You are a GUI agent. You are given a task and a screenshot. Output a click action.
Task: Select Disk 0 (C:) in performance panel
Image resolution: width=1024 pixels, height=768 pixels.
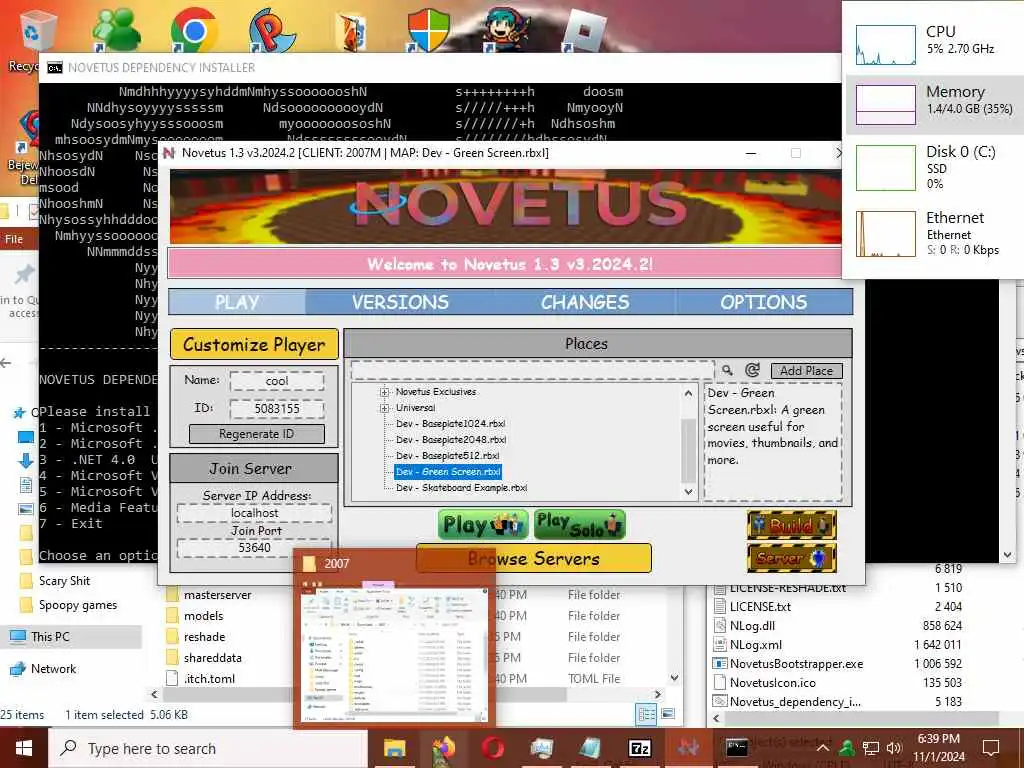(x=934, y=168)
